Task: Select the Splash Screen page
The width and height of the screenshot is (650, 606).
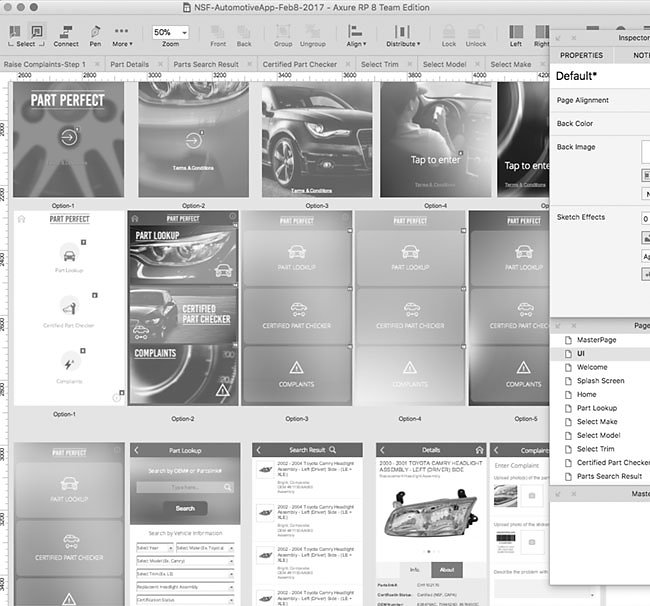Action: tap(600, 381)
